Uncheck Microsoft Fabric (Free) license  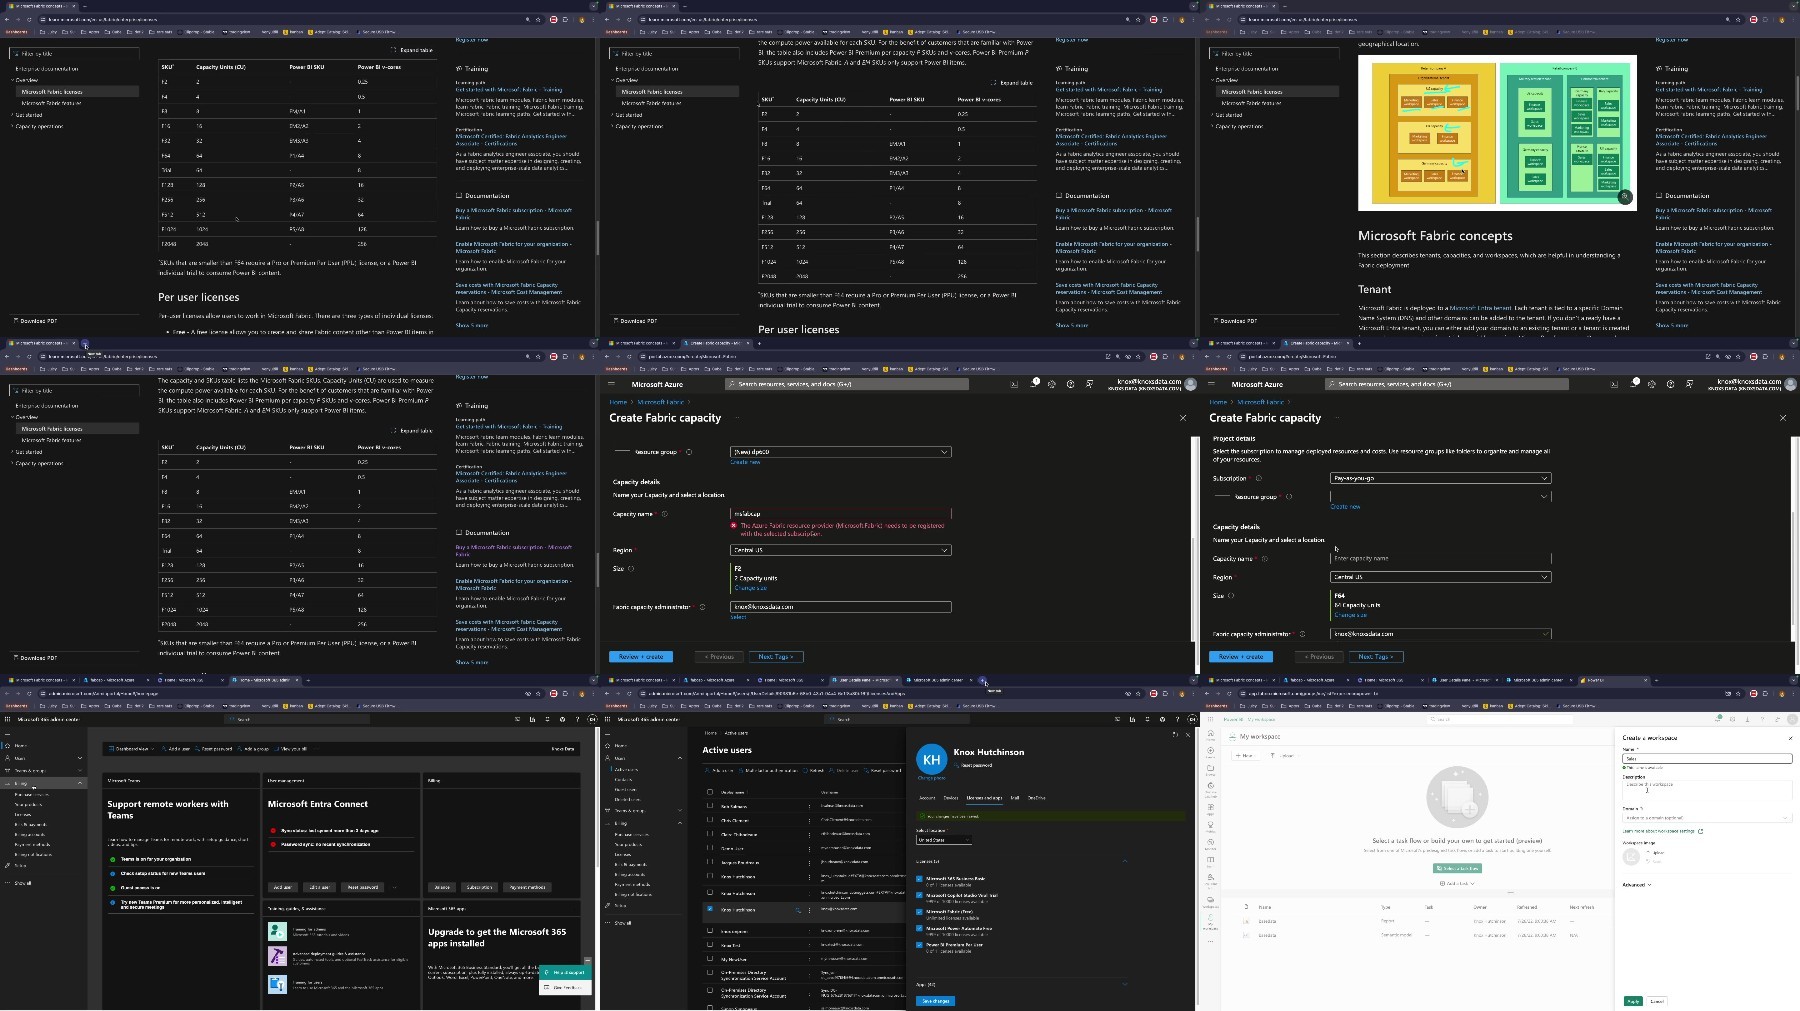tap(919, 912)
